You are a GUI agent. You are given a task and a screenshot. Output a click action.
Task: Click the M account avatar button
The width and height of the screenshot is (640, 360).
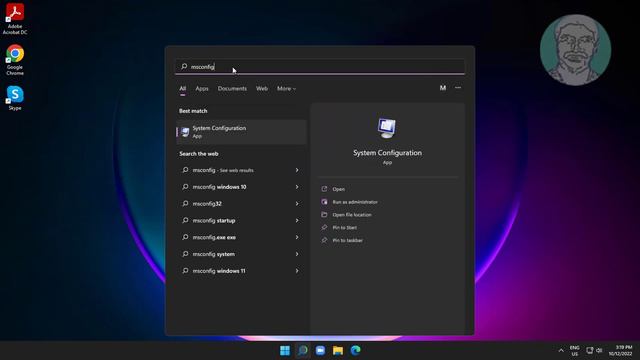click(x=442, y=88)
